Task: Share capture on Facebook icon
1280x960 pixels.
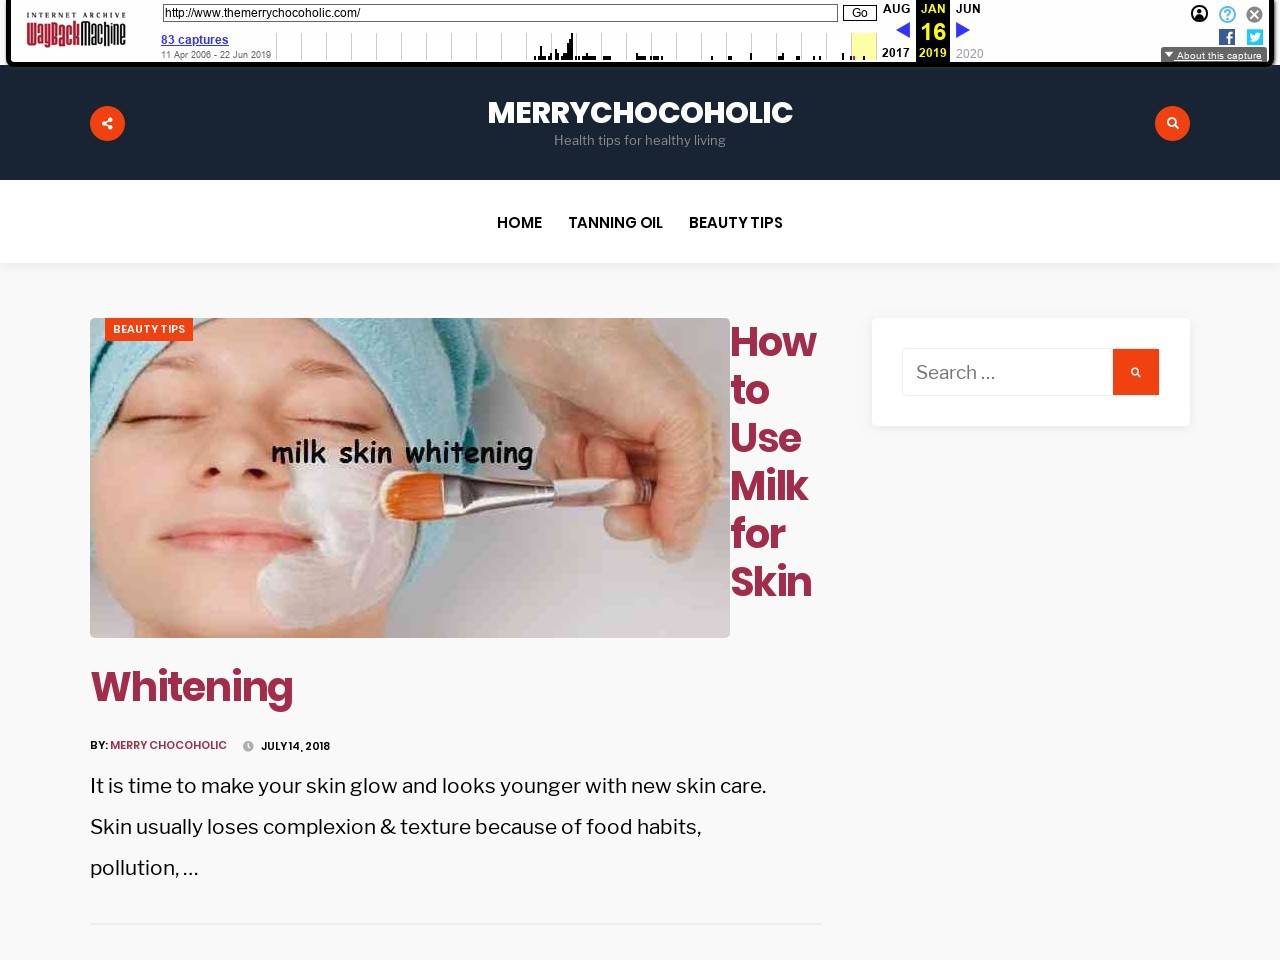Action: pyautogui.click(x=1227, y=37)
